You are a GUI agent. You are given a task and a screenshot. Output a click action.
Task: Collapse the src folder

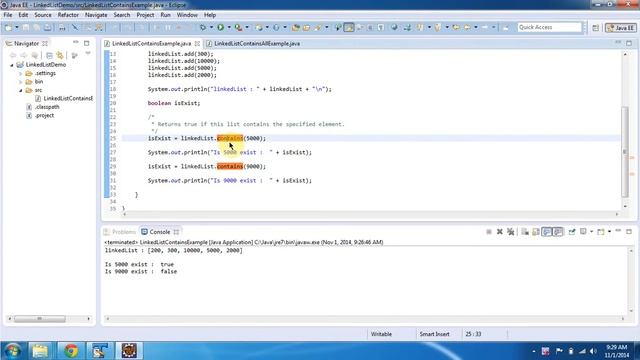pyautogui.click(x=20, y=90)
